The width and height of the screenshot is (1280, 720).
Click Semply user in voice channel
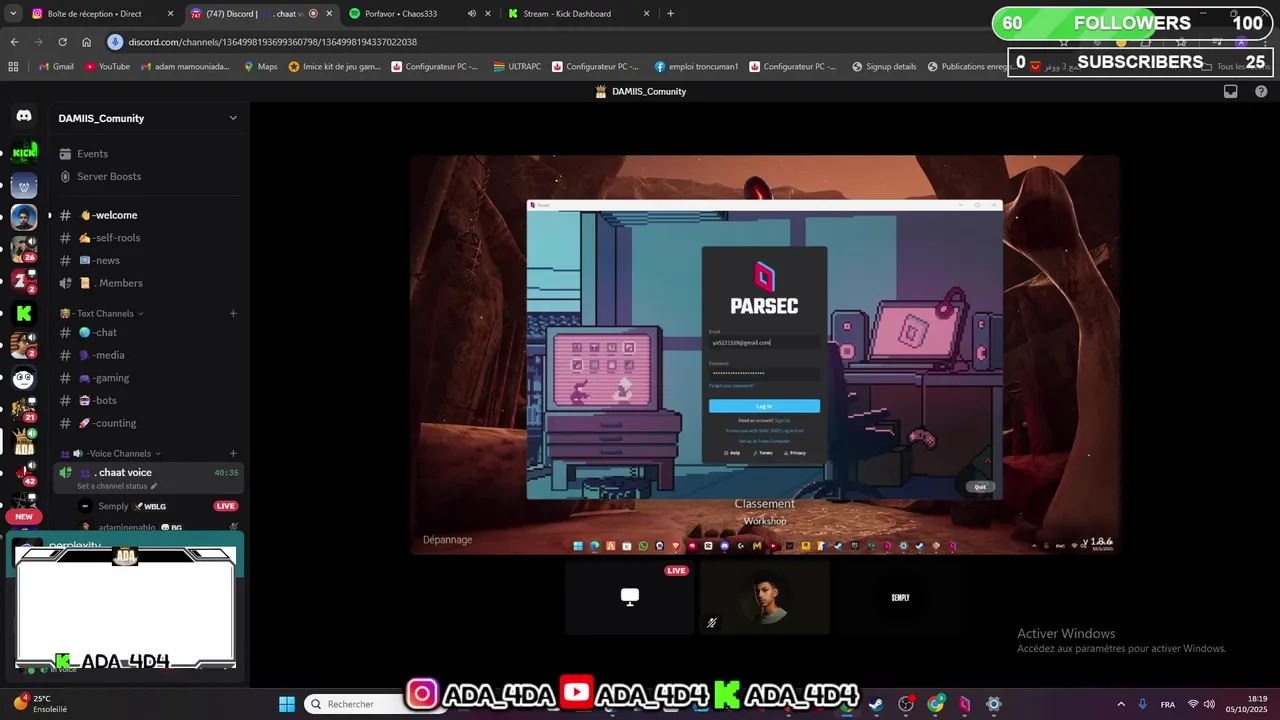click(x=159, y=506)
